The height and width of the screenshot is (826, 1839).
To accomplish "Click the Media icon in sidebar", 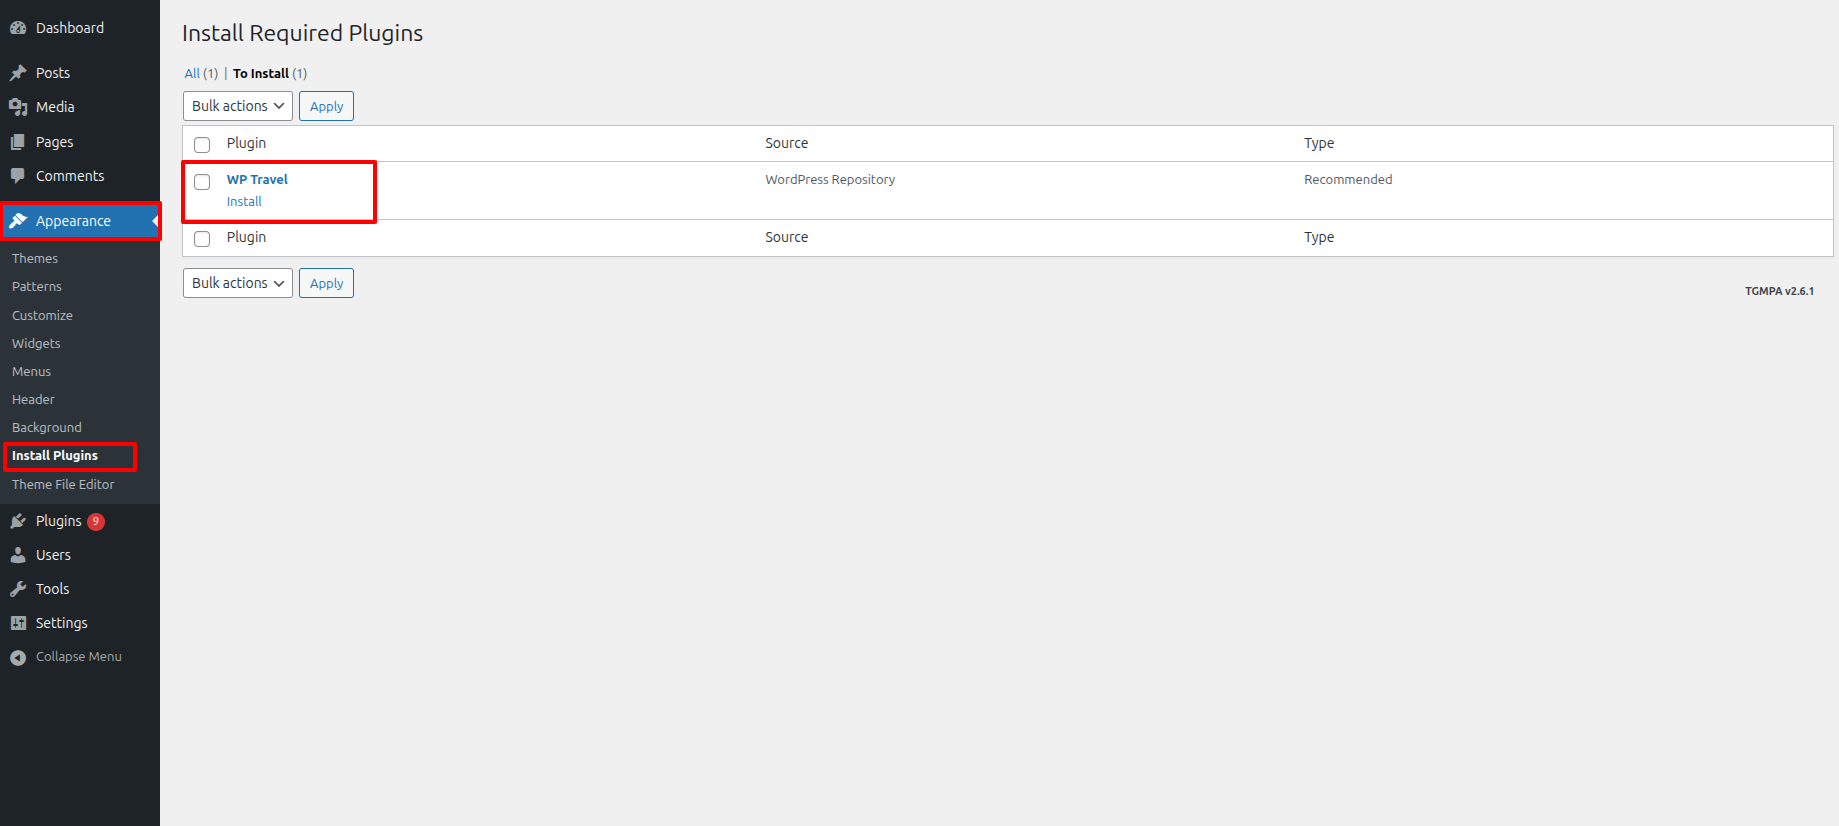I will coord(18,107).
